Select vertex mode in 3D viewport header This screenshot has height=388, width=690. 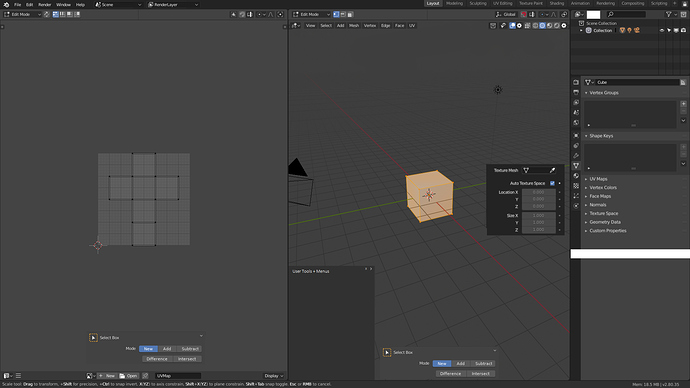(x=336, y=14)
